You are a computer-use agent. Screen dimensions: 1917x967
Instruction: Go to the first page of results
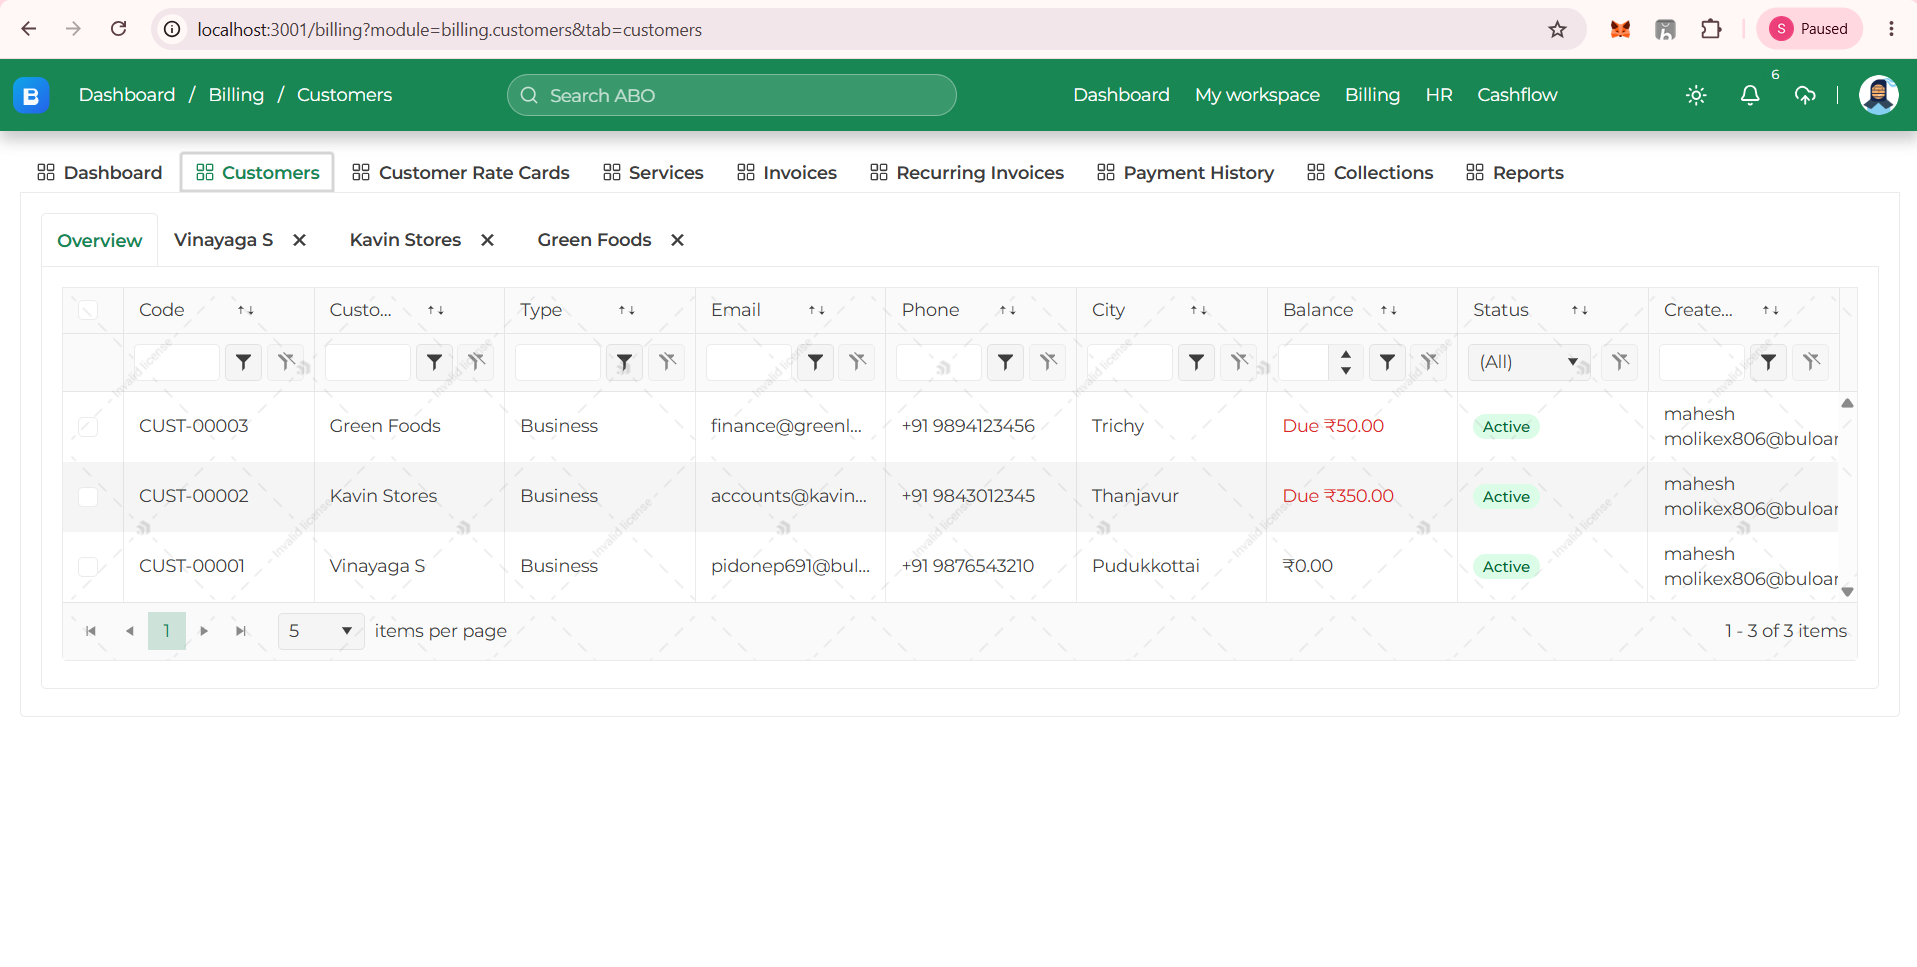(91, 631)
